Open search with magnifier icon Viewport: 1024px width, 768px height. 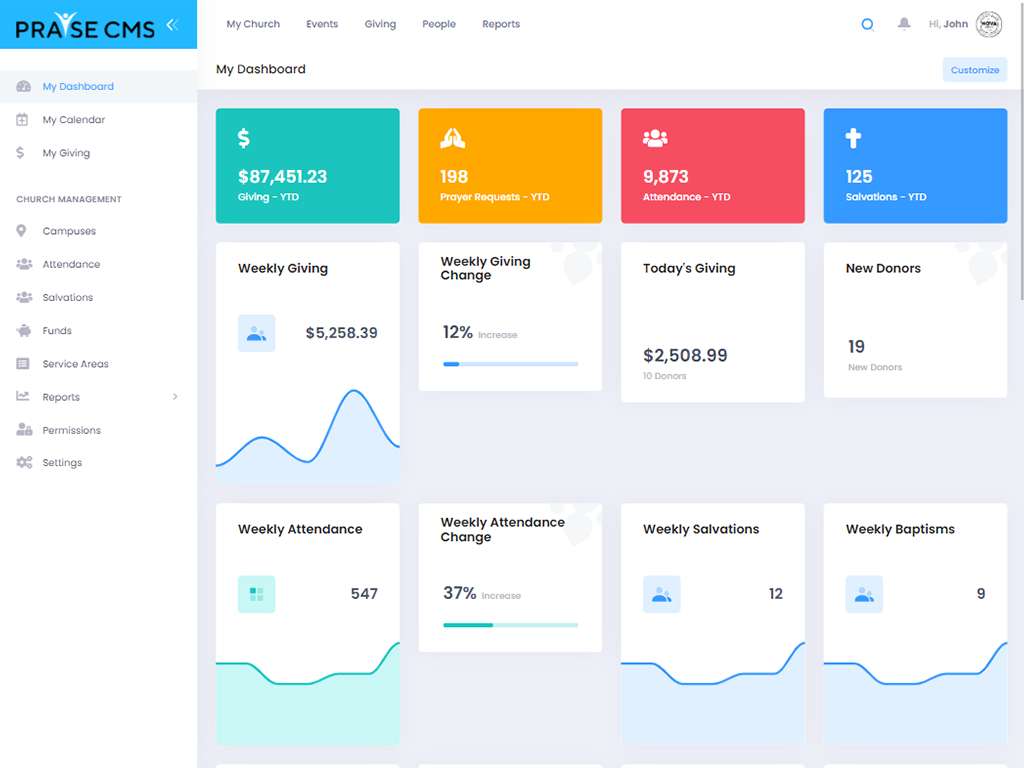tap(867, 25)
